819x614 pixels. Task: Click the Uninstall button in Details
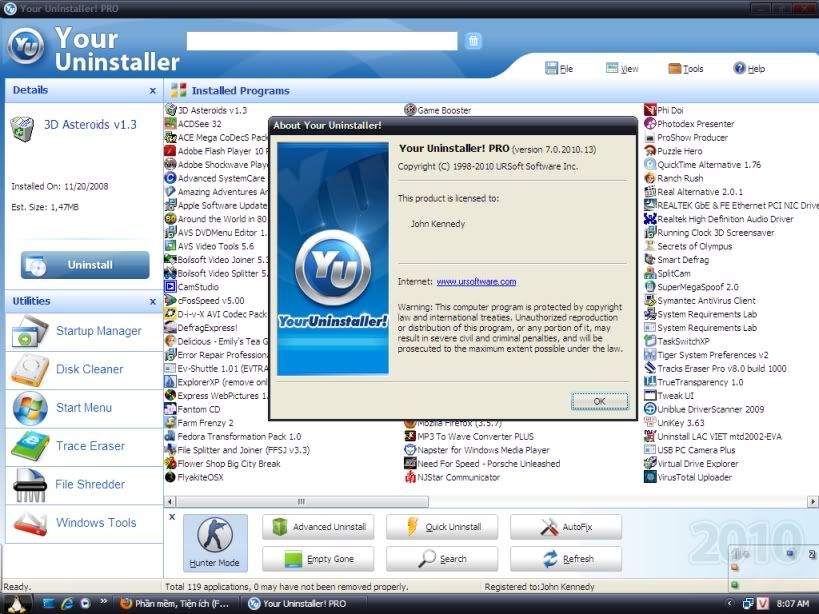(x=85, y=265)
